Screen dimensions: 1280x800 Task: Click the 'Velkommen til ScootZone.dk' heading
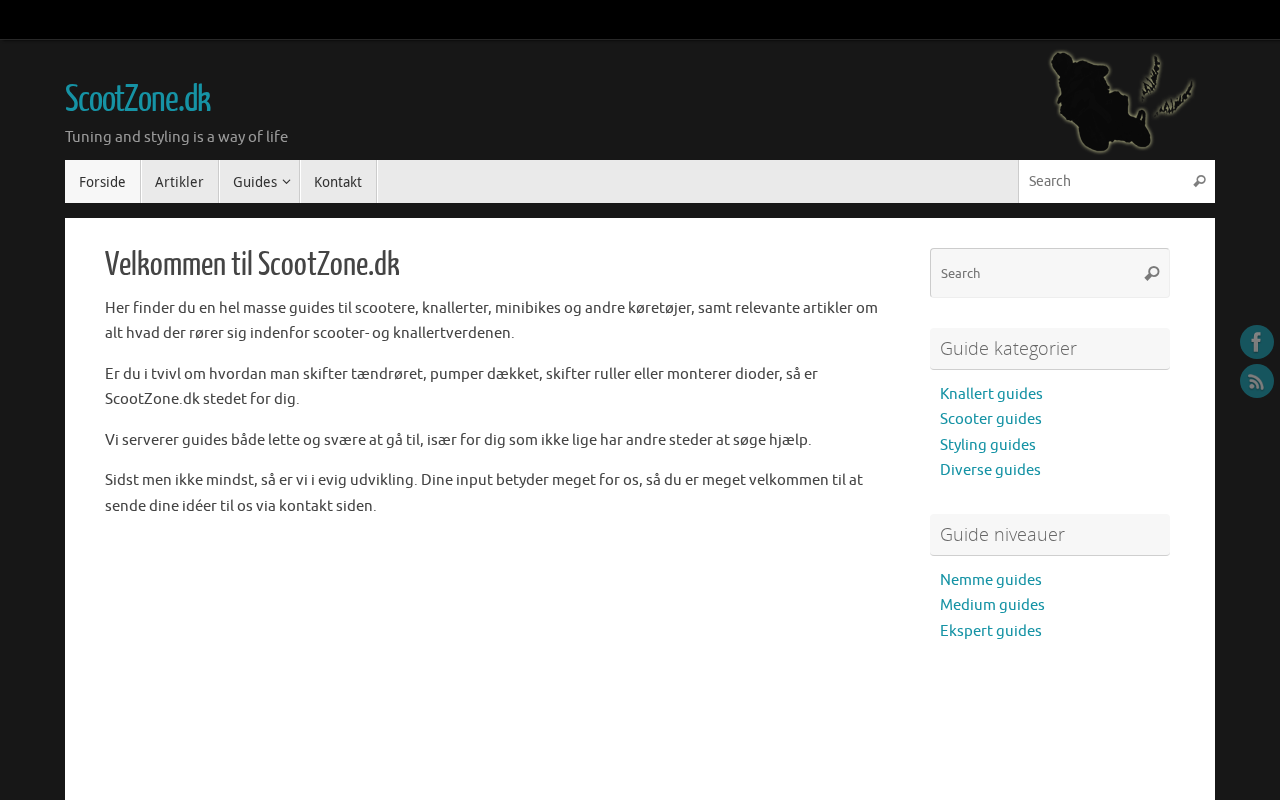pyautogui.click(x=252, y=264)
